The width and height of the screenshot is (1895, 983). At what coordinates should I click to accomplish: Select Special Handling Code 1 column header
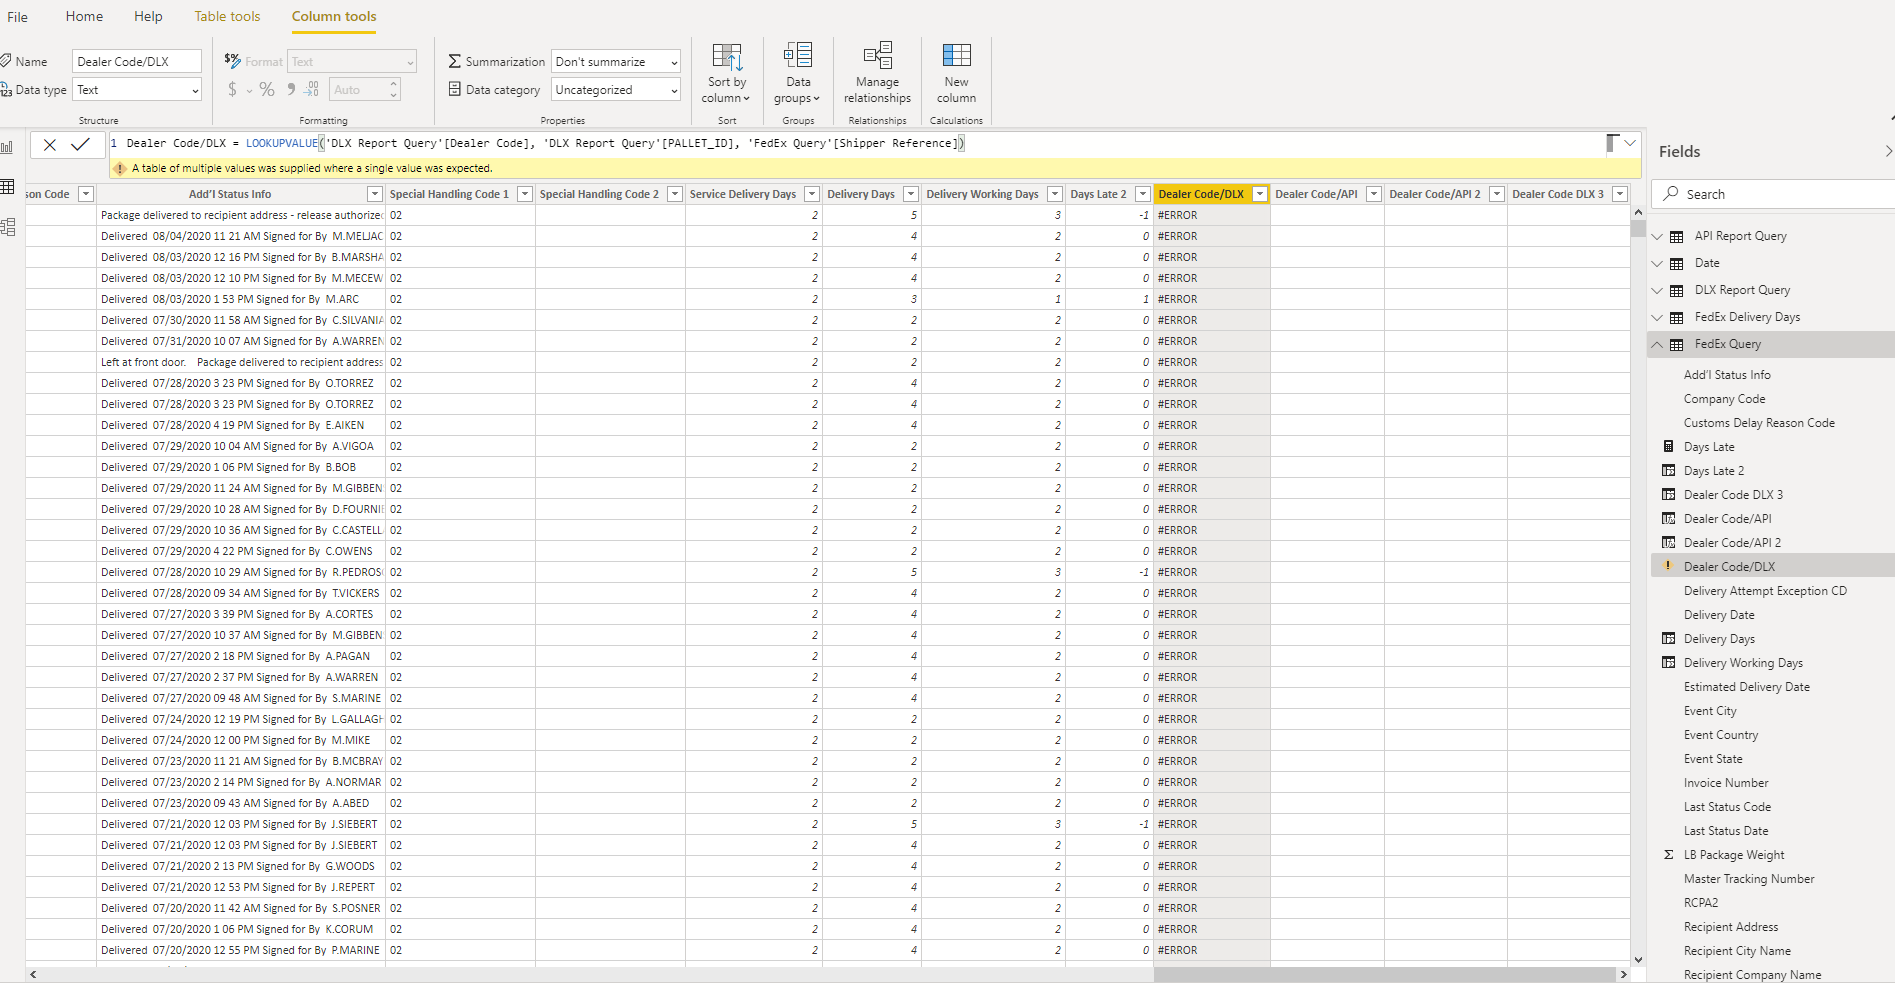coord(449,194)
